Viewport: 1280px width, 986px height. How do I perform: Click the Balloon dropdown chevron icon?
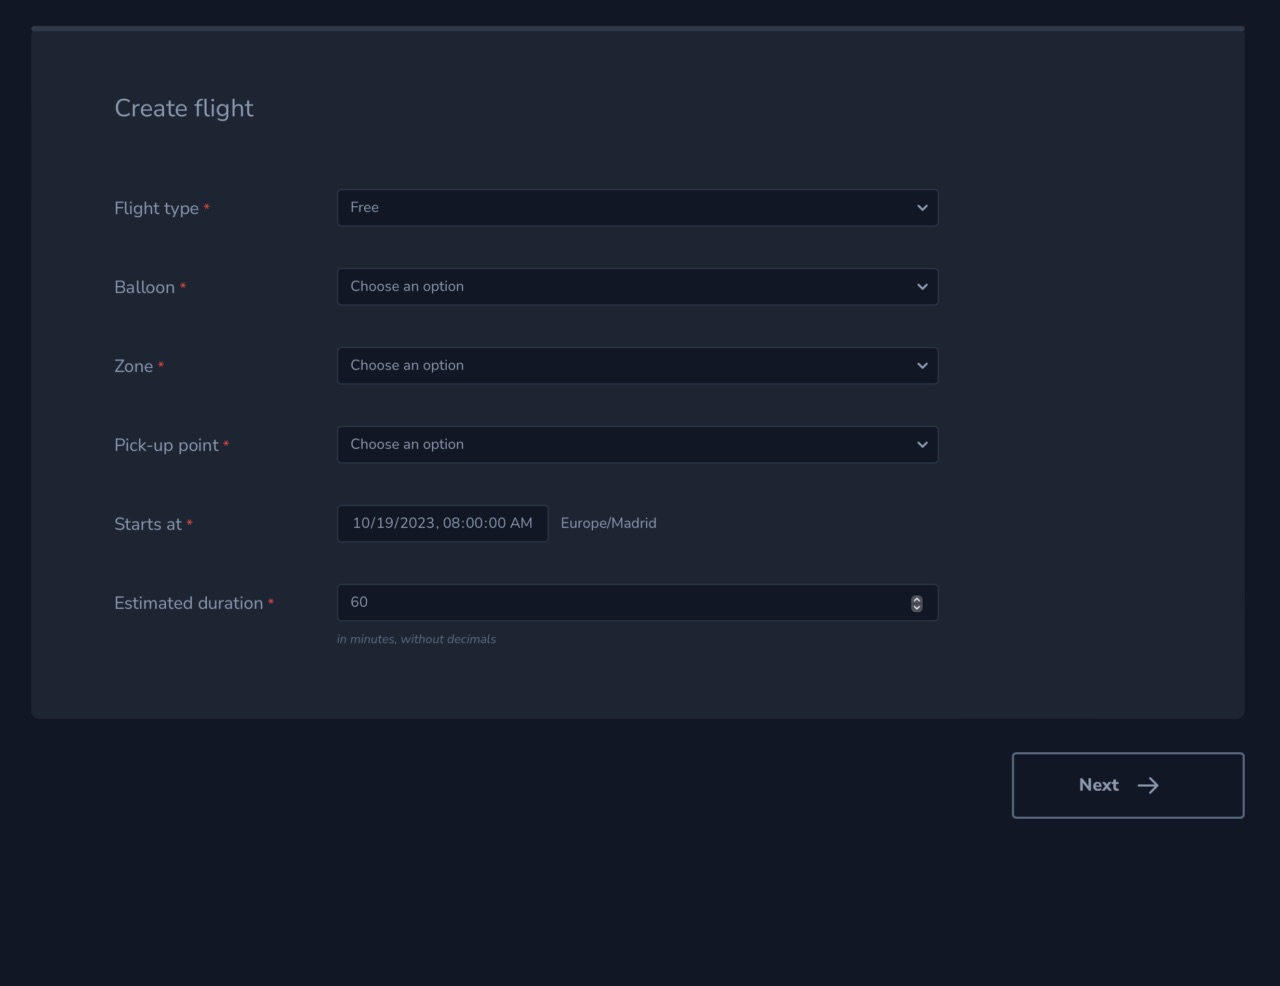click(x=922, y=287)
